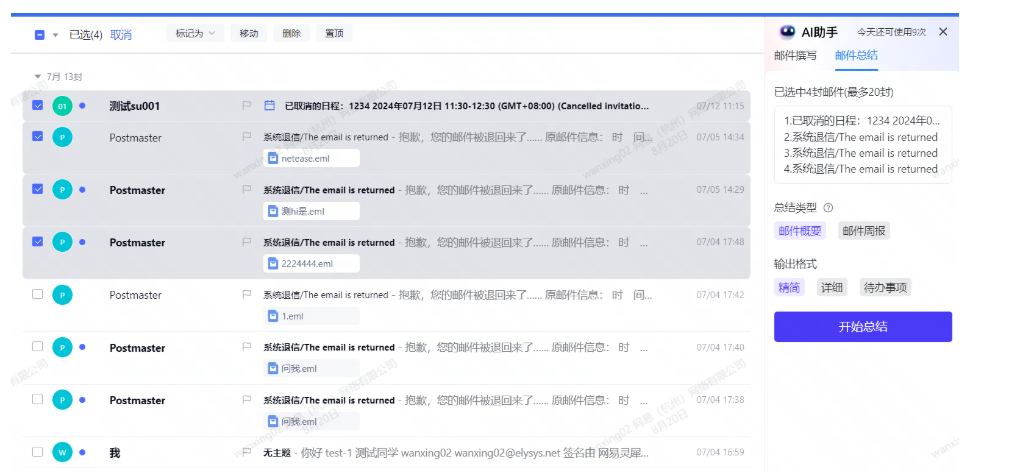Click the help icon next to 总结类型

[x=828, y=208]
